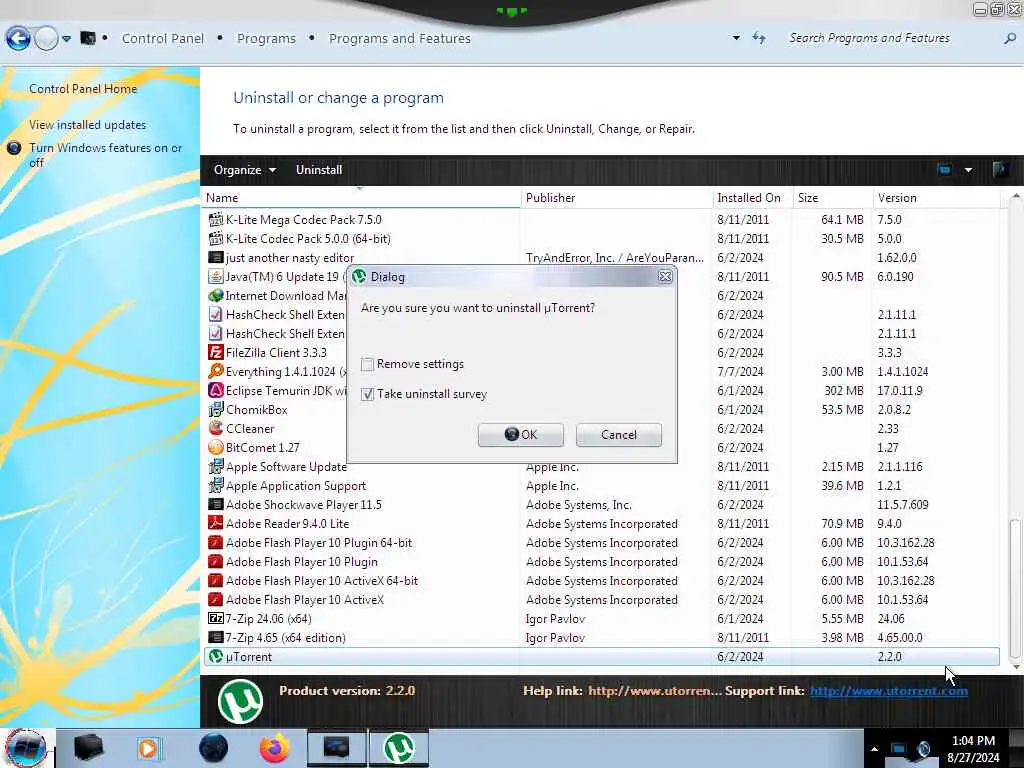This screenshot has width=1024, height=768.
Task: Close the Dialog window with X
Action: tap(665, 277)
